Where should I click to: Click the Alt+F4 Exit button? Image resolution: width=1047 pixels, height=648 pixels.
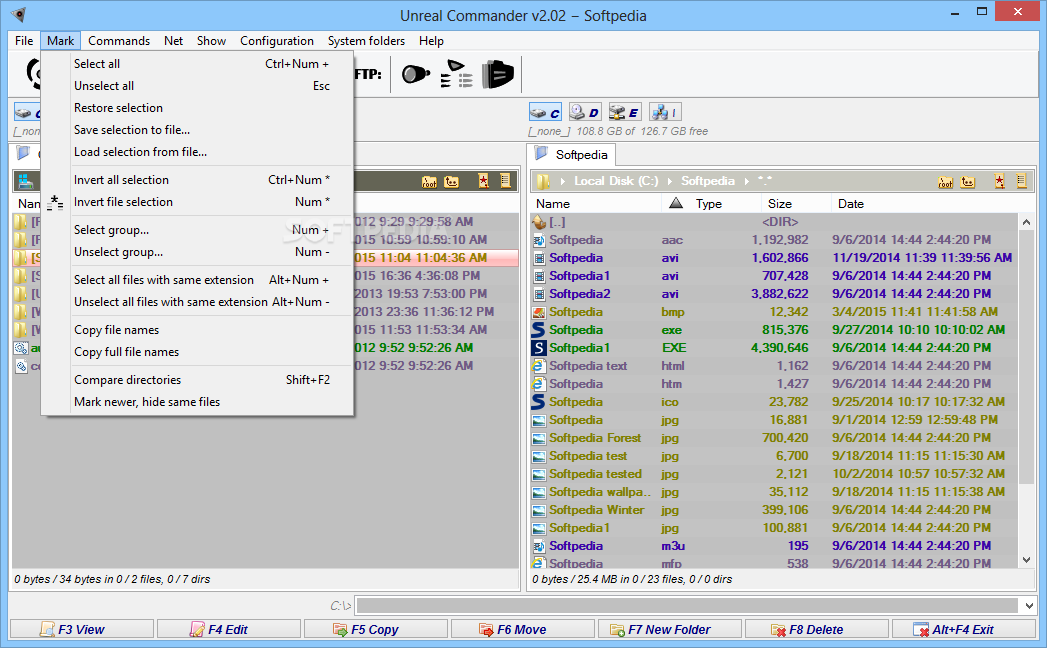pyautogui.click(x=964, y=629)
